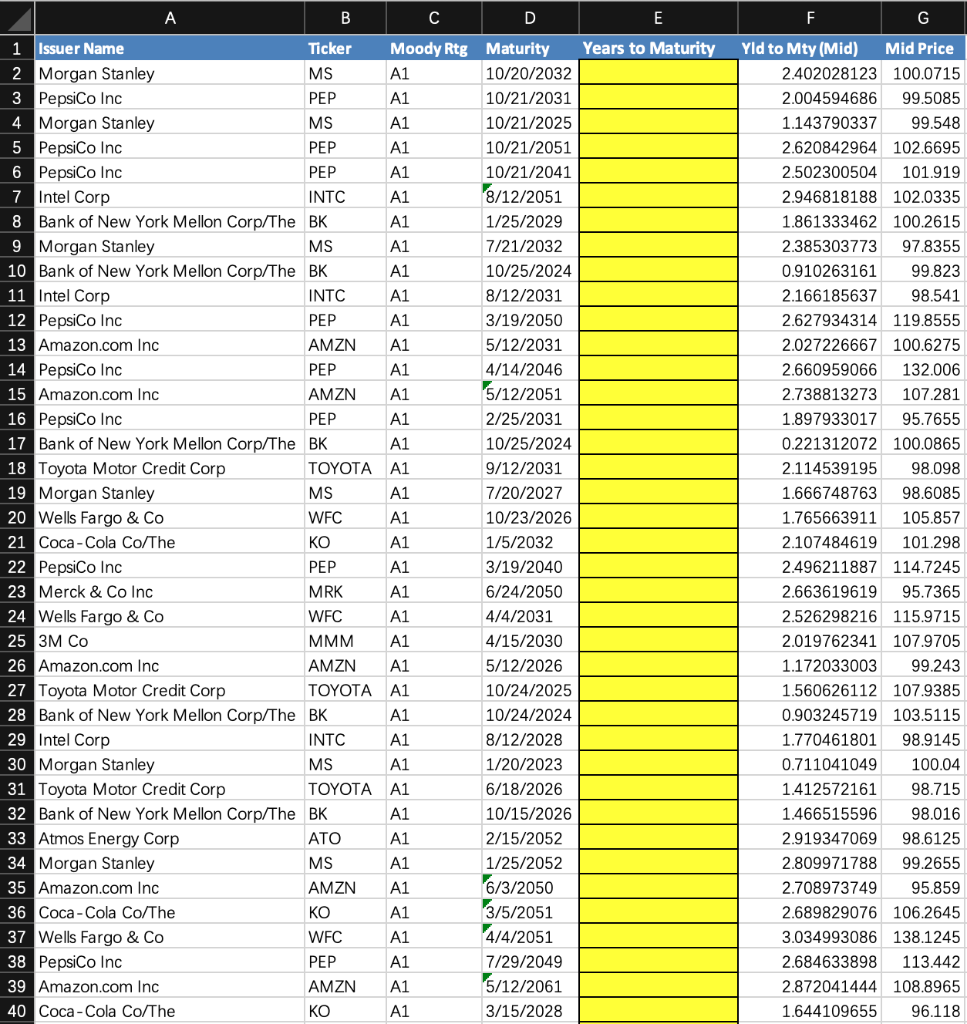Click maturity date 10/20/2032
The height and width of the screenshot is (1024, 967).
pos(530,73)
